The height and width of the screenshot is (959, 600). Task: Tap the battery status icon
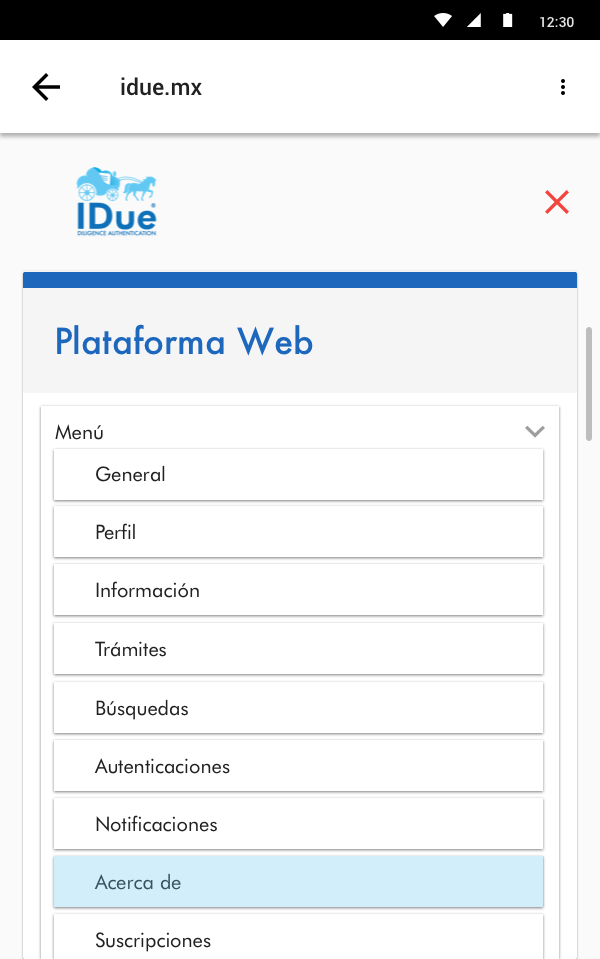[x=508, y=20]
